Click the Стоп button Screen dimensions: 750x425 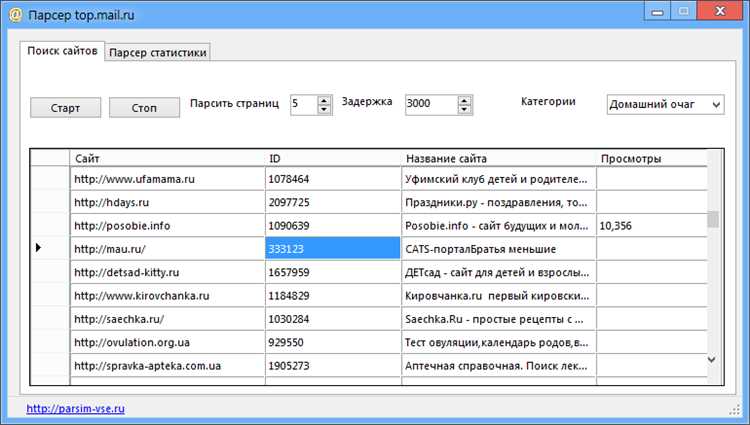[144, 108]
